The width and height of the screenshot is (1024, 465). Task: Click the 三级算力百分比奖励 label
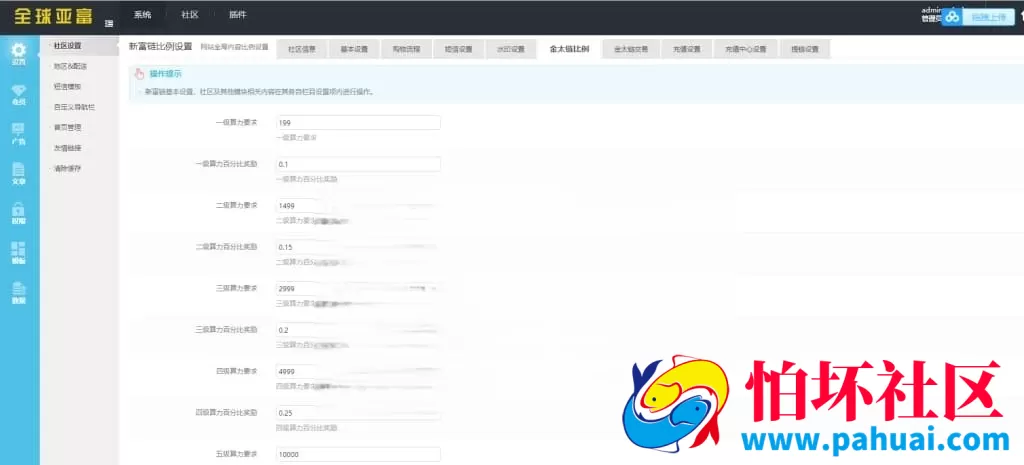pos(227,329)
